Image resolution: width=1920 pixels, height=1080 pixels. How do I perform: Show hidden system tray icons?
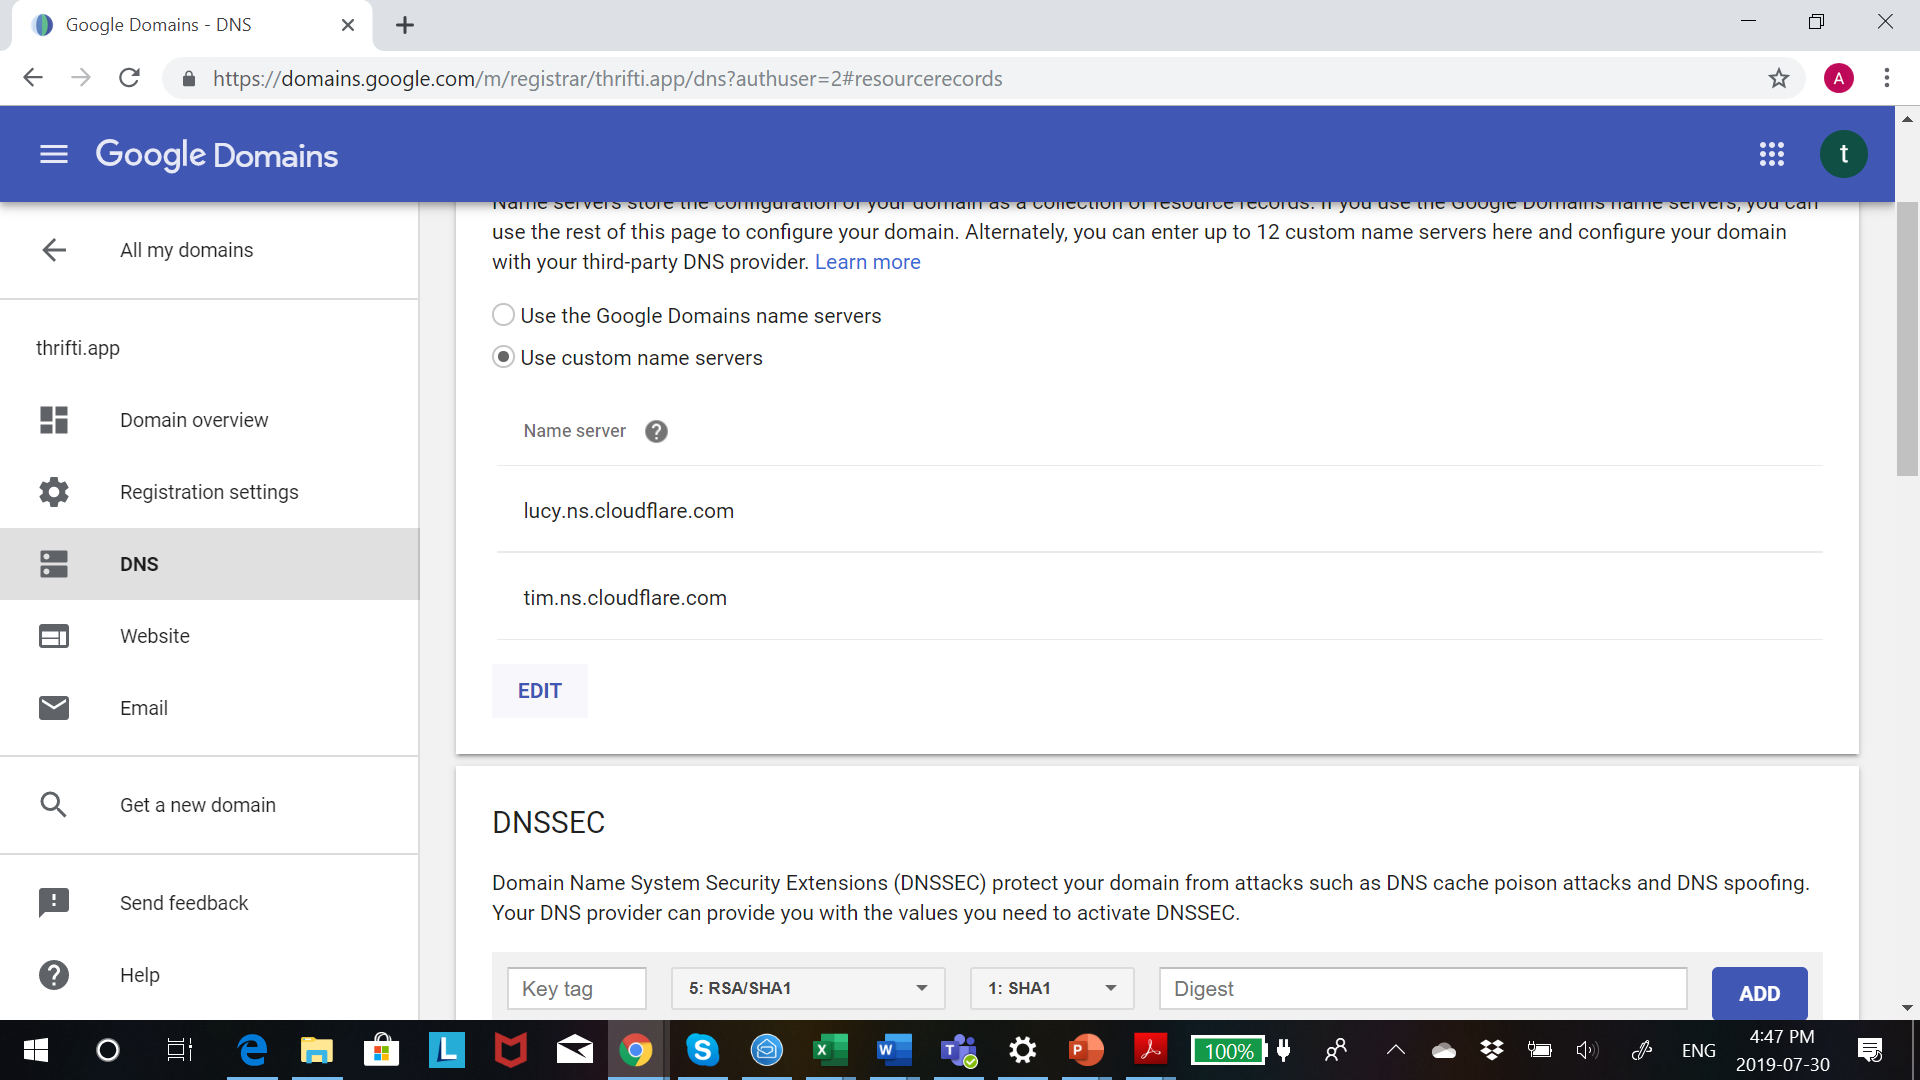(x=1396, y=1050)
